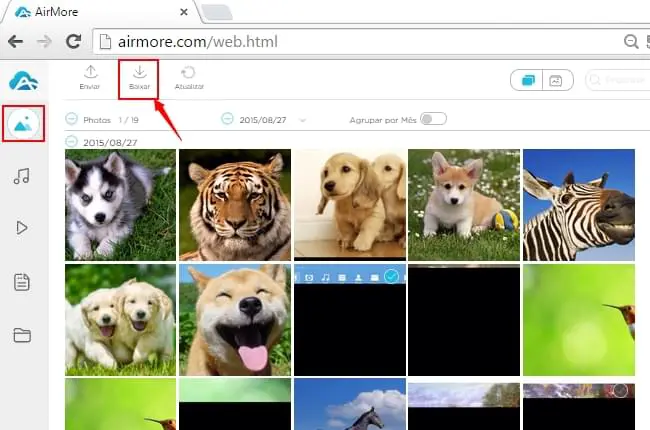Image resolution: width=650 pixels, height=430 pixels.
Task: Open the Documents section in the sidebar
Action: 22,282
